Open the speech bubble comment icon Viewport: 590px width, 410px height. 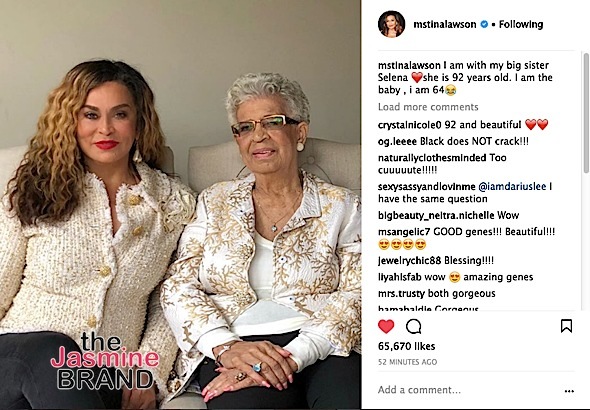pos(413,326)
